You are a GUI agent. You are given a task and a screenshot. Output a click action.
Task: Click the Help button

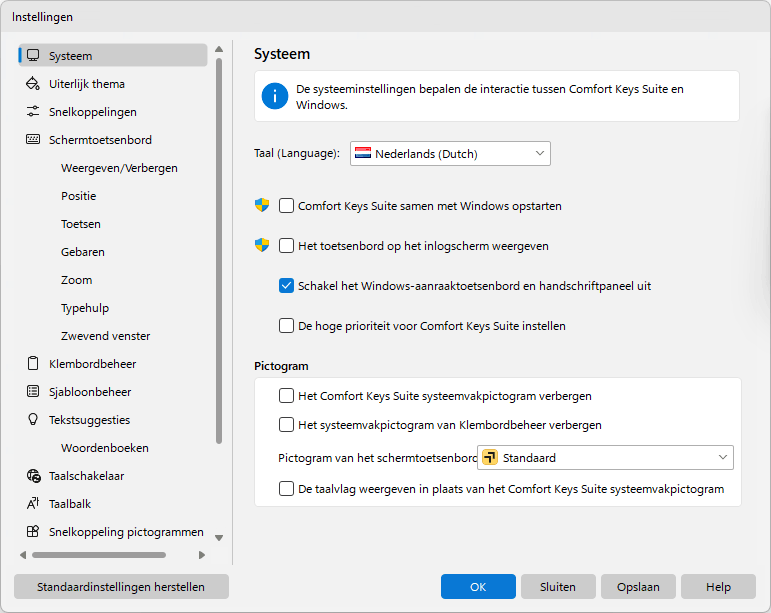[718, 586]
